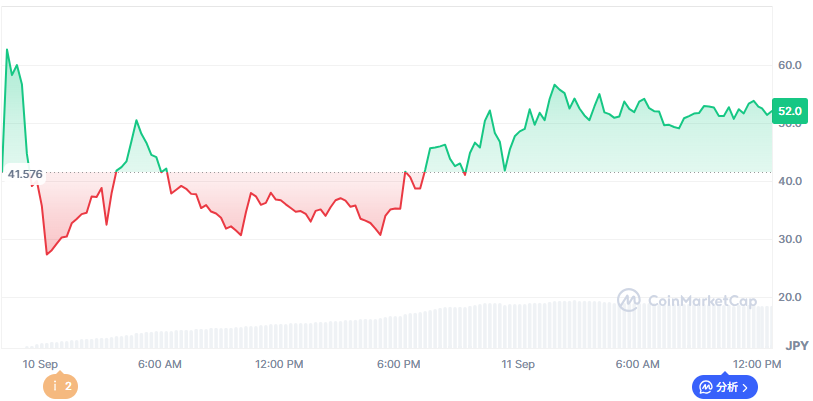The image size is (813, 401).
Task: Click the 41.576 baseline price label
Action: [25, 174]
